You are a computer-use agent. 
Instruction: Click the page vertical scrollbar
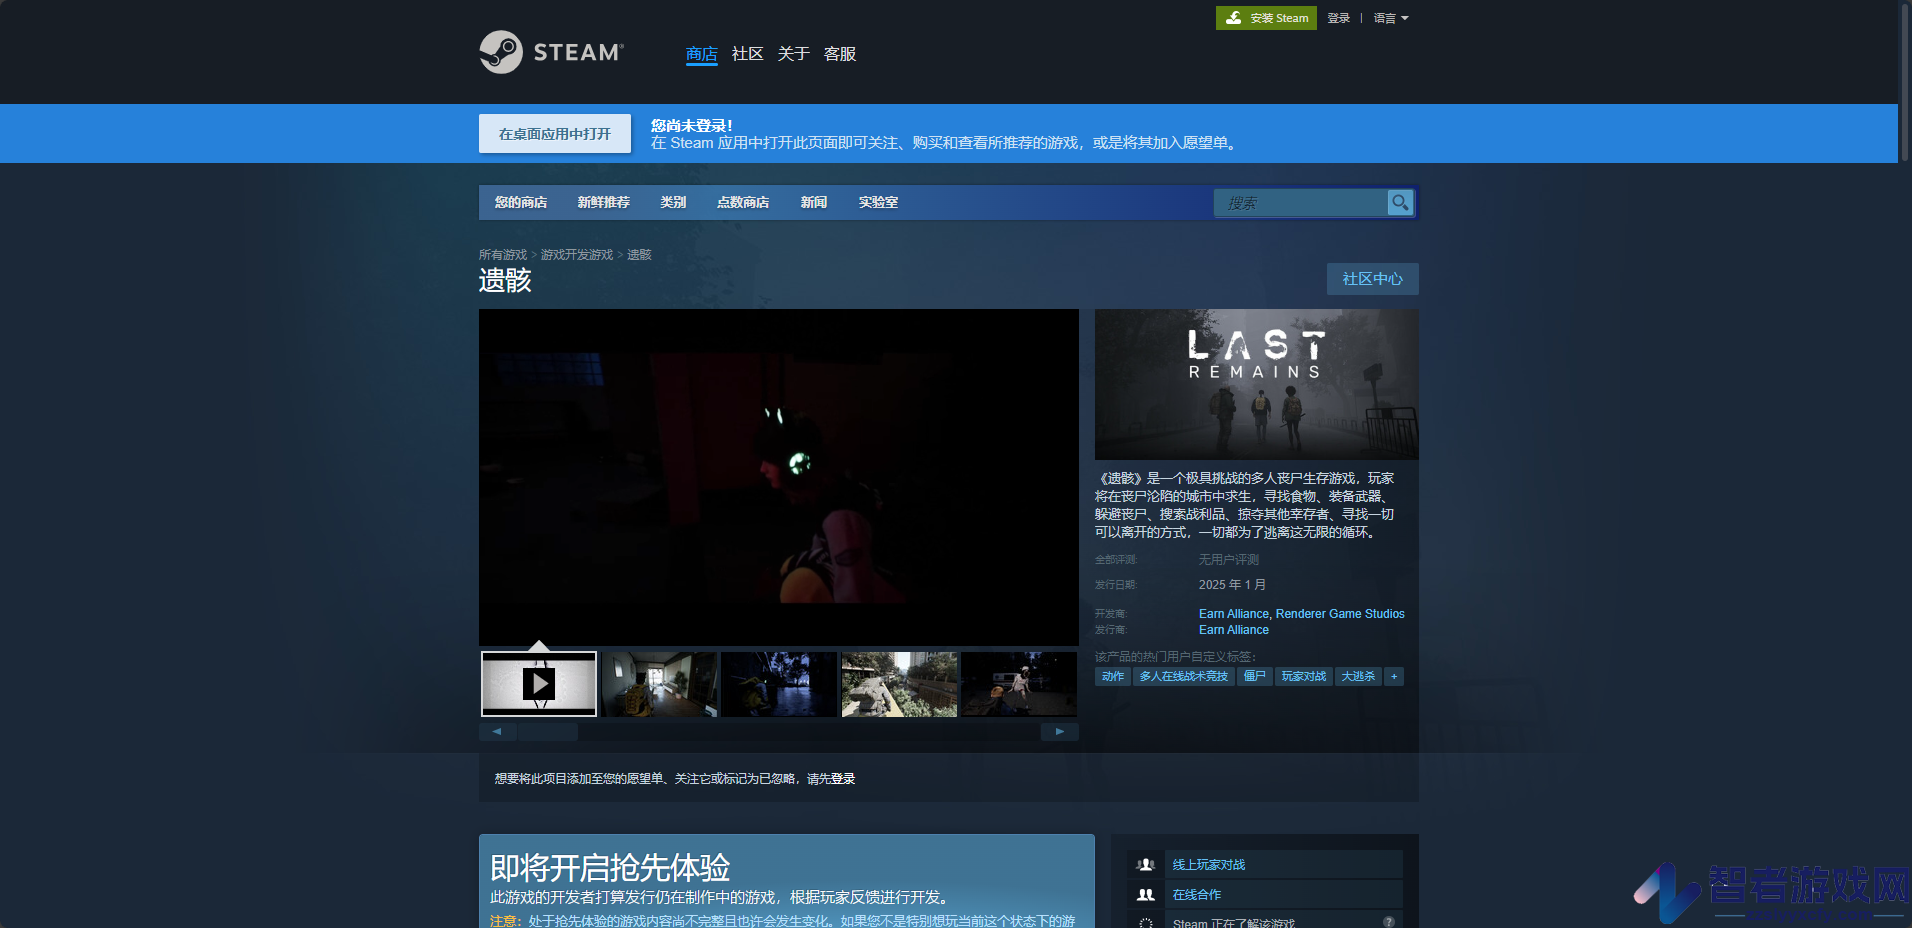1905,82
